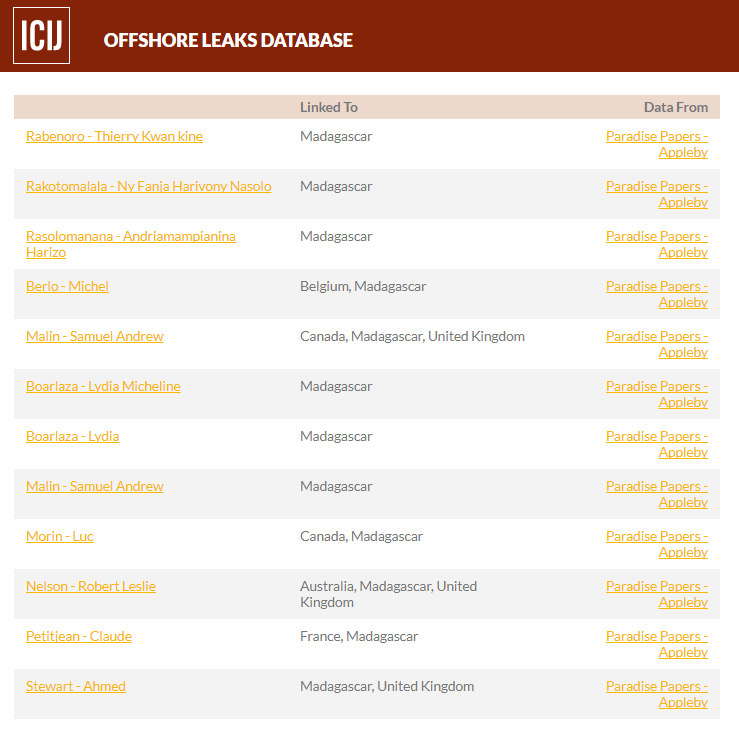
Task: Open the Stewart - Ahmed record
Action: pos(76,687)
